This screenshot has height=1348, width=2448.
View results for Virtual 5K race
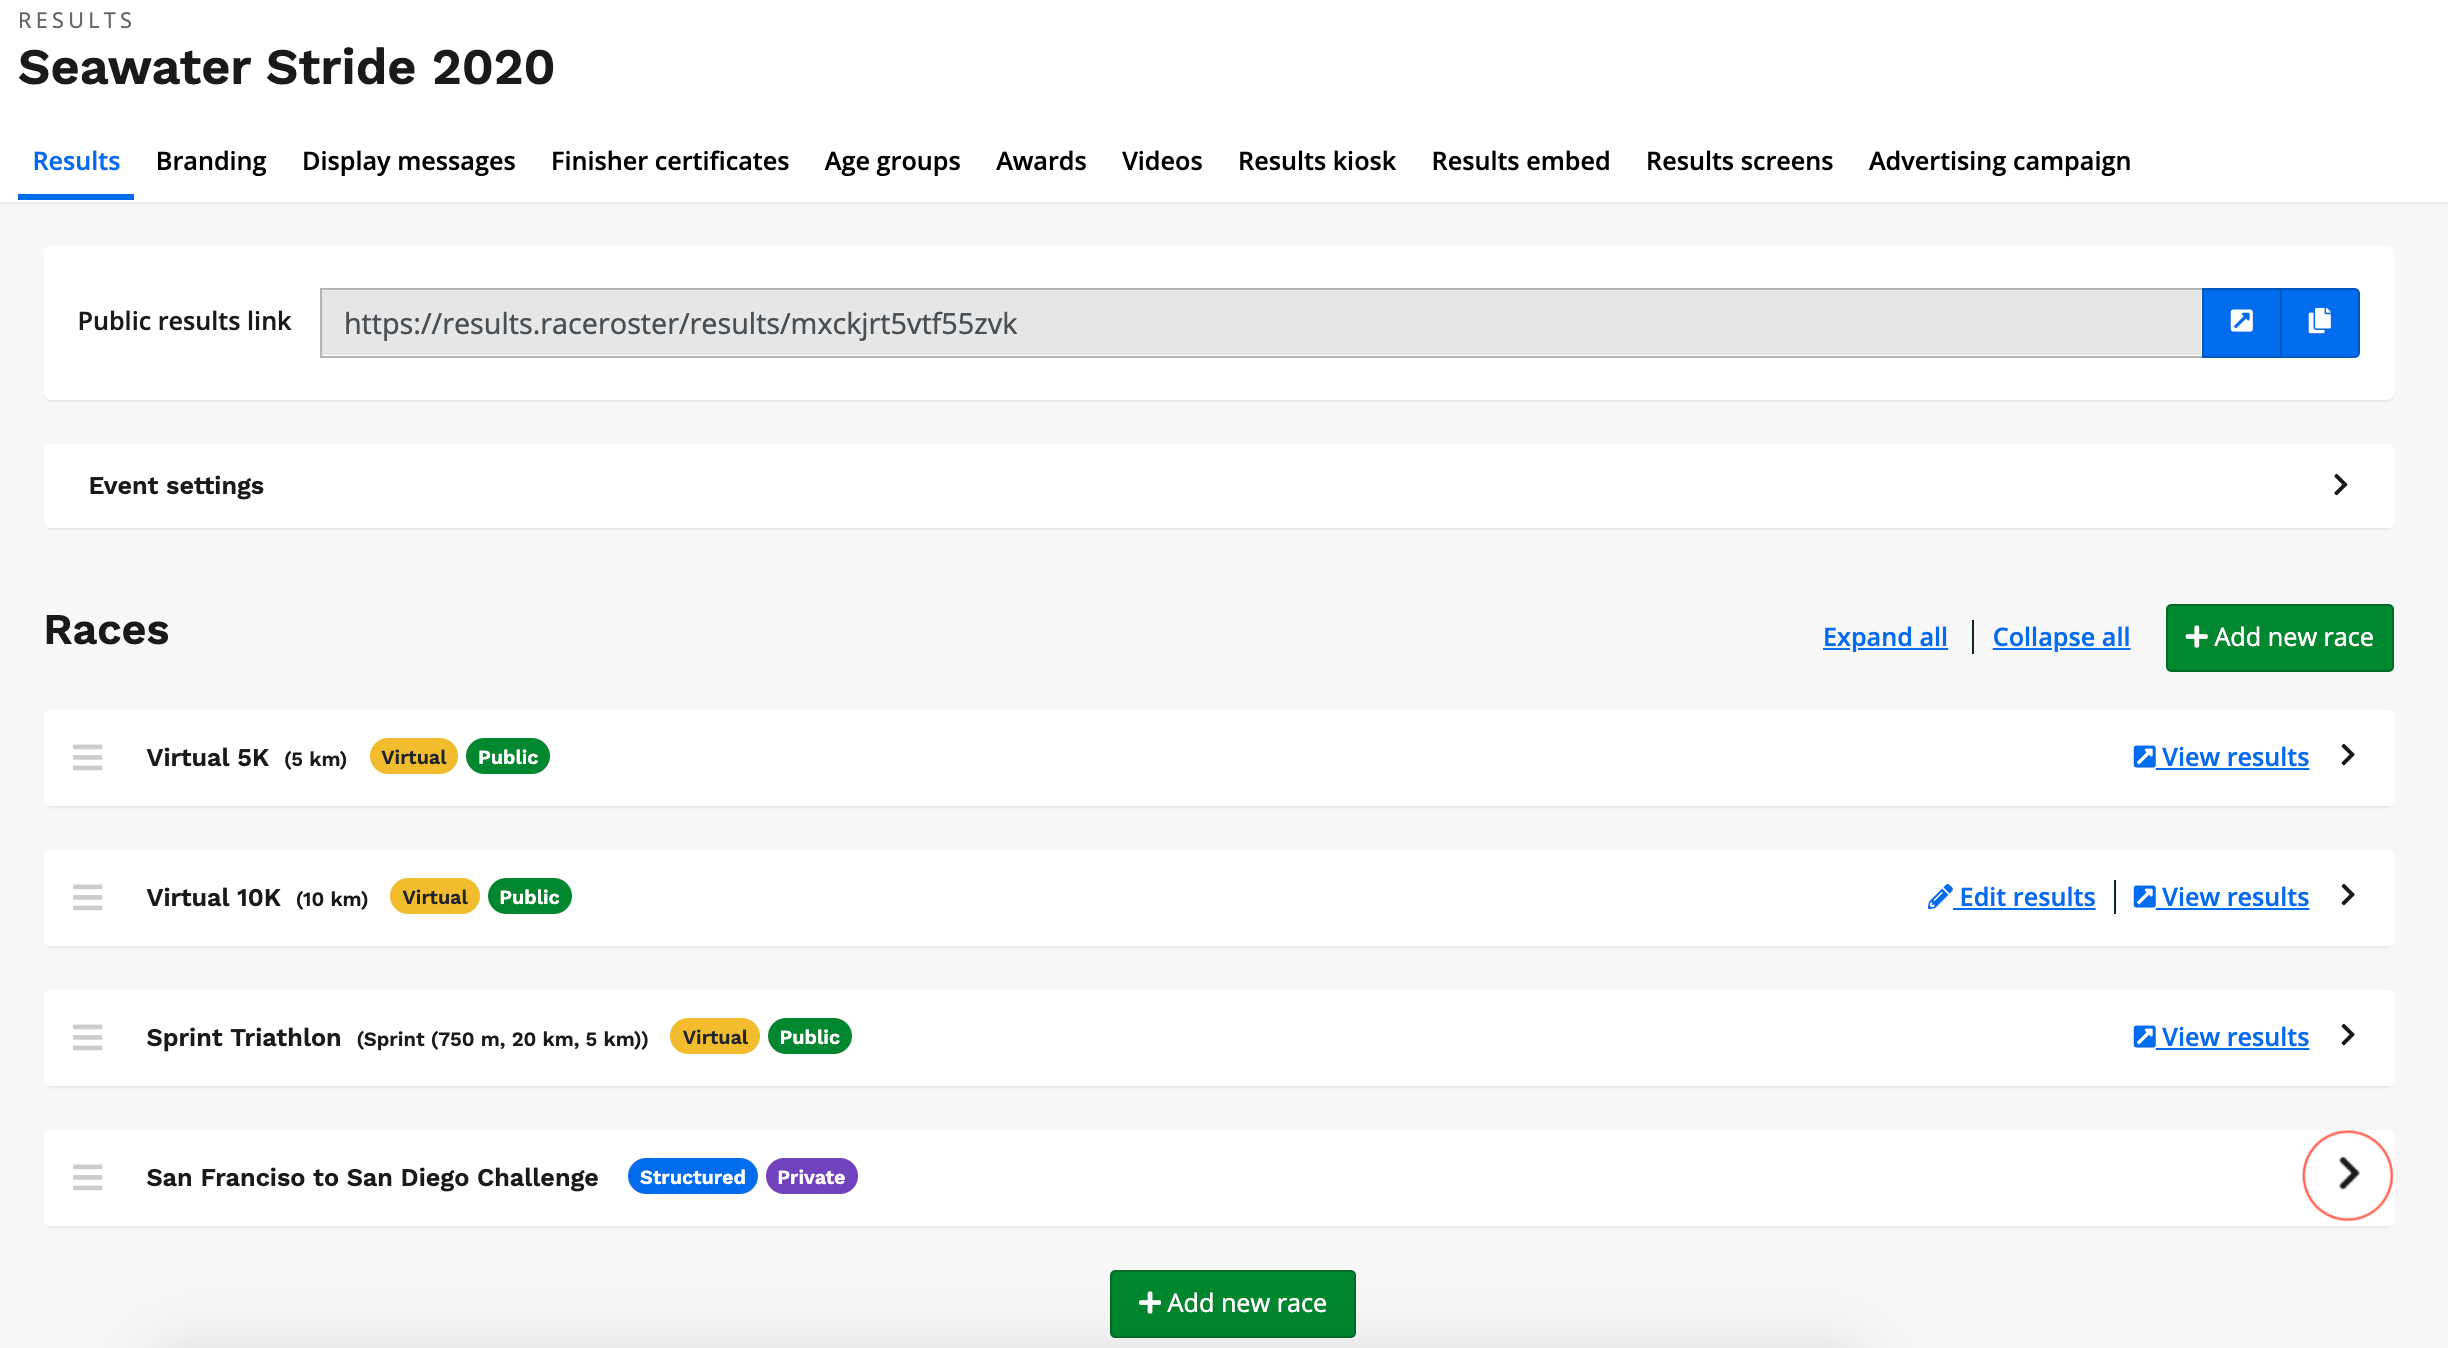(2221, 757)
